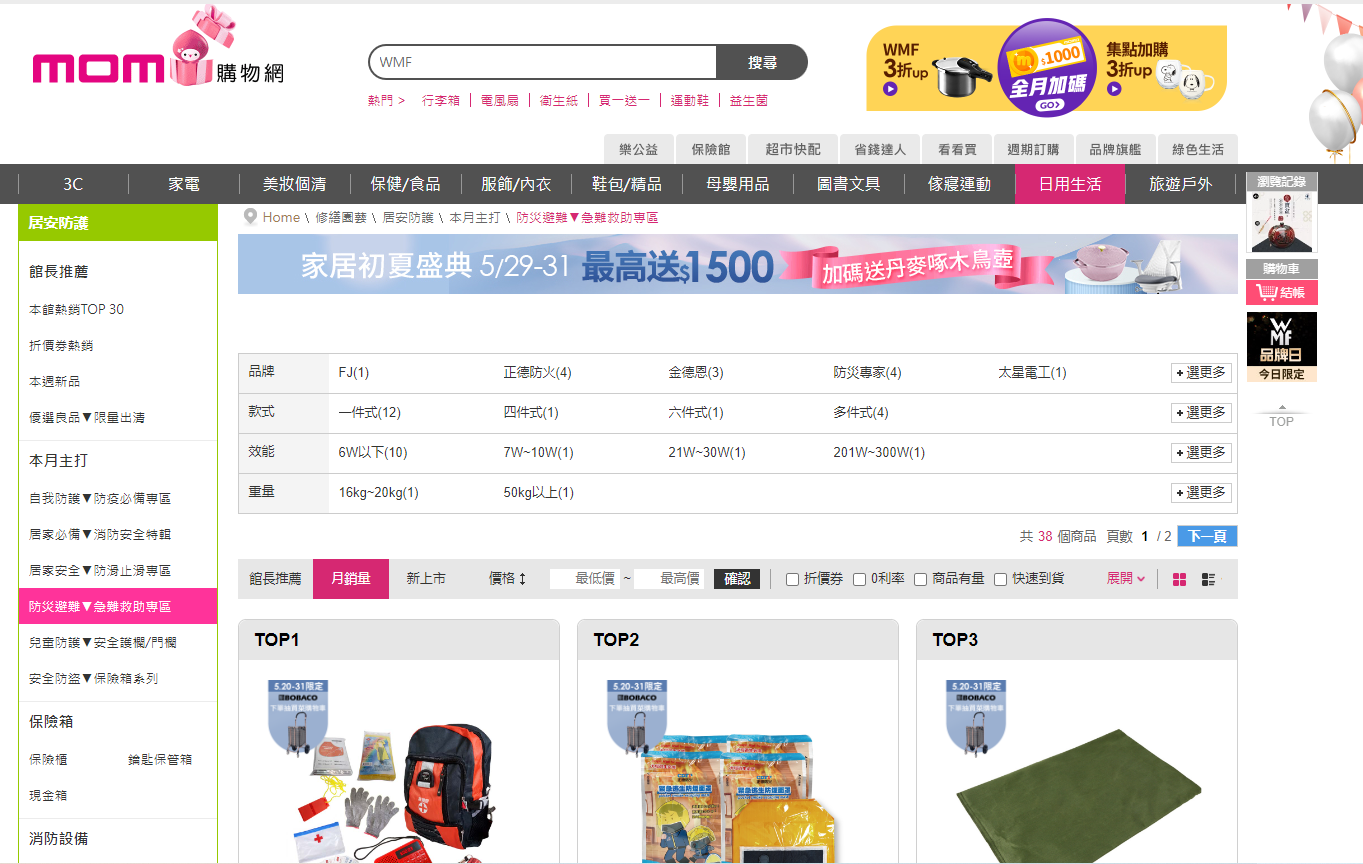Open sidebar 鑰匙保管箱 link

pos(160,759)
